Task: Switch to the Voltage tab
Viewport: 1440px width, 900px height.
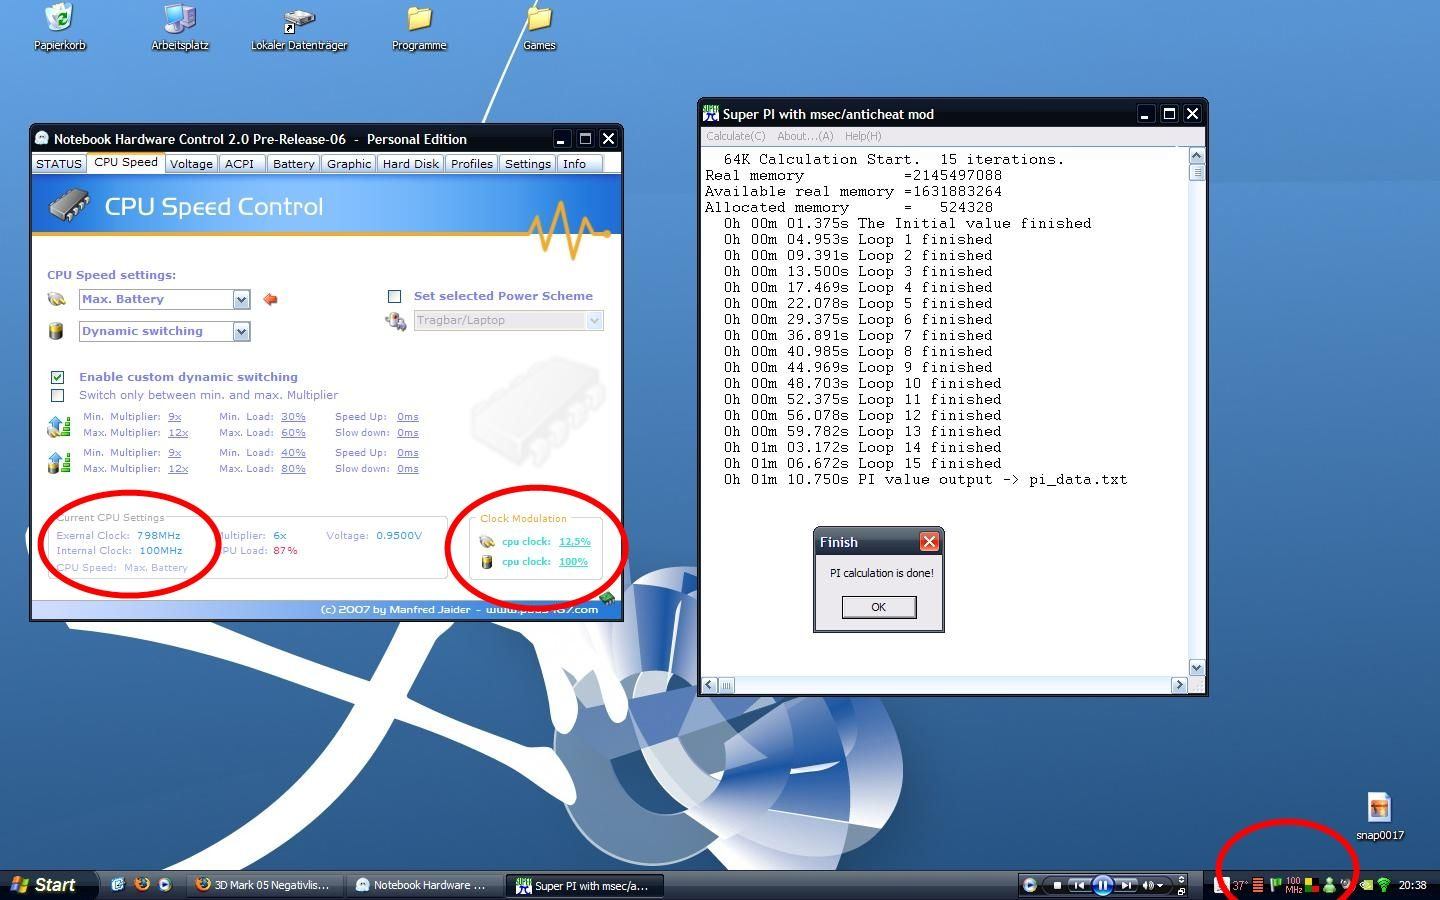Action: 191,164
